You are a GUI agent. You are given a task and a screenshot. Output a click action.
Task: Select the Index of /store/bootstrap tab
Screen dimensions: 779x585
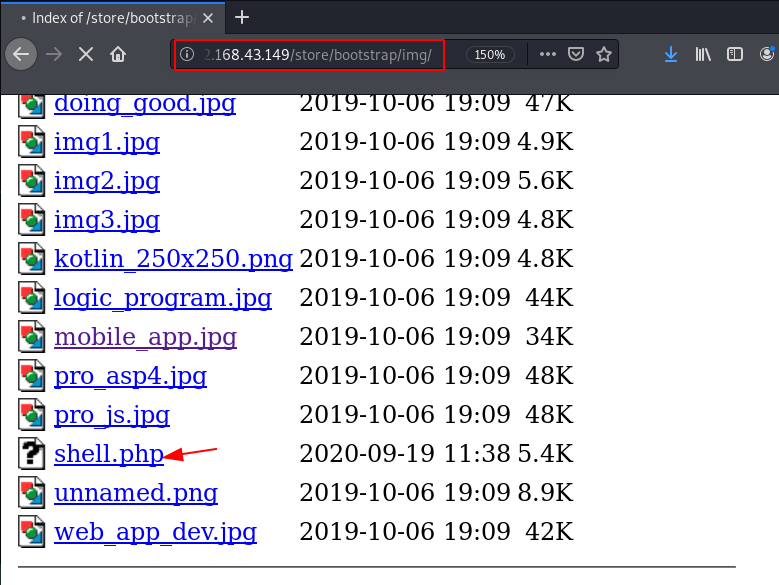pyautogui.click(x=113, y=18)
